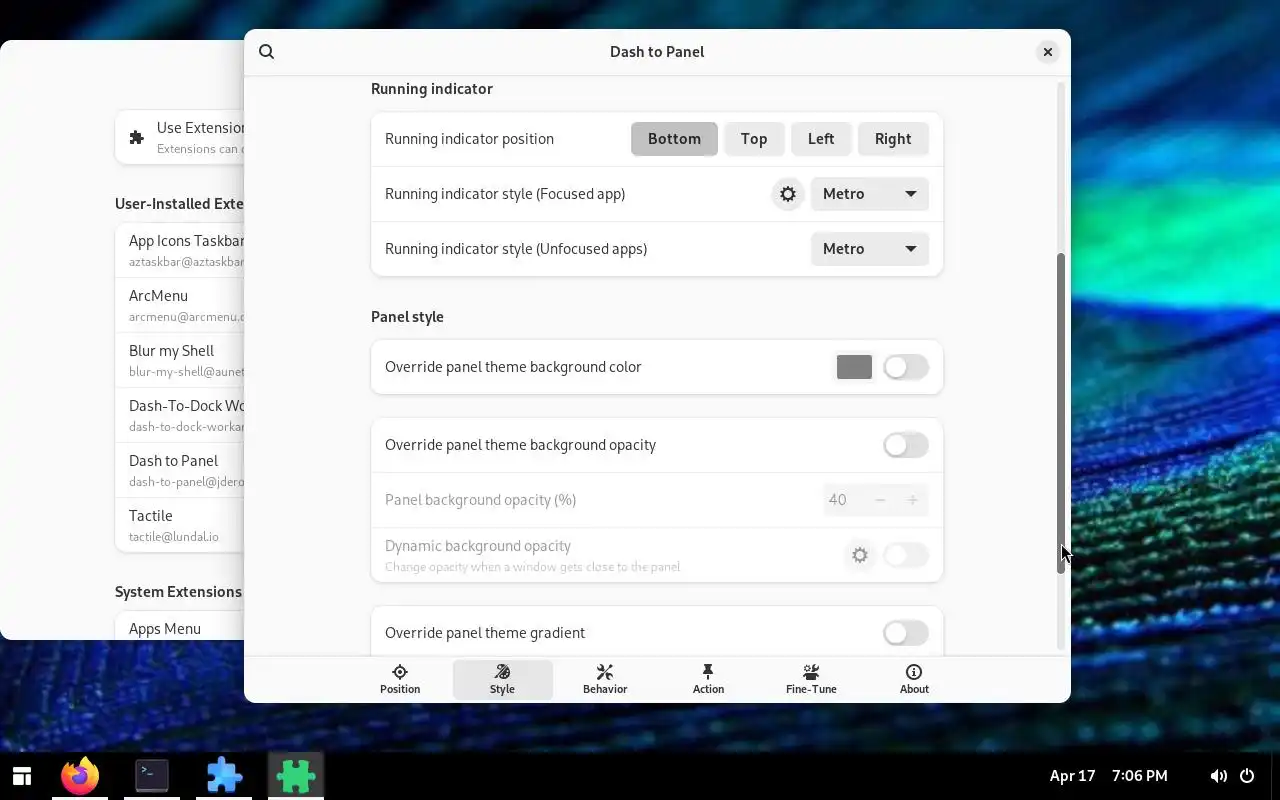Switch to the Behavior tab
This screenshot has width=1280, height=800.
pyautogui.click(x=605, y=680)
